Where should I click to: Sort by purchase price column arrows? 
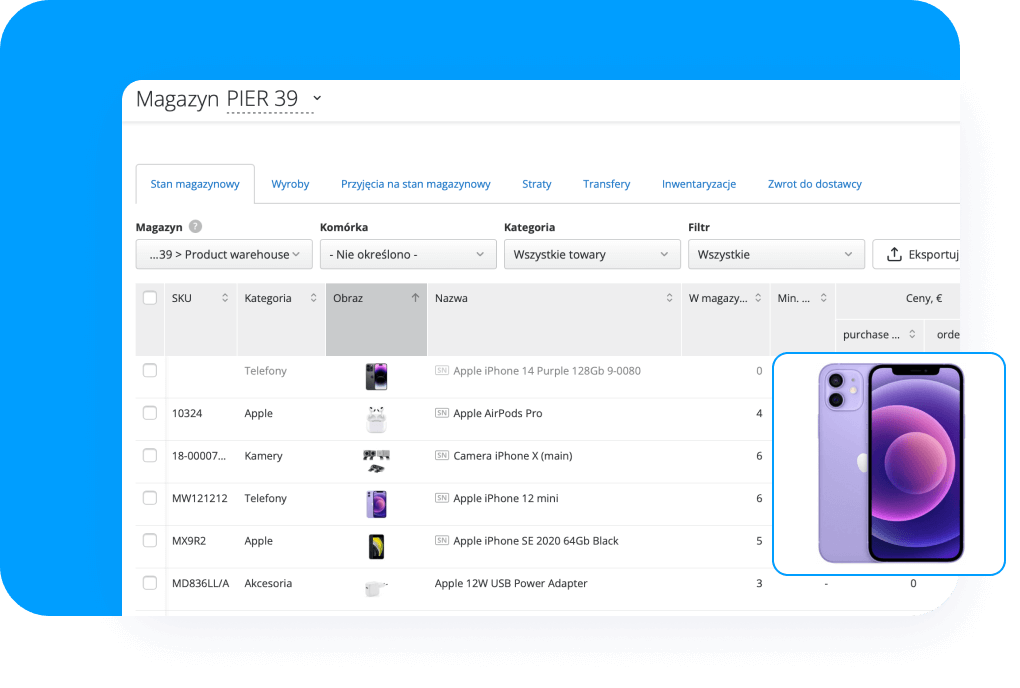(x=912, y=335)
